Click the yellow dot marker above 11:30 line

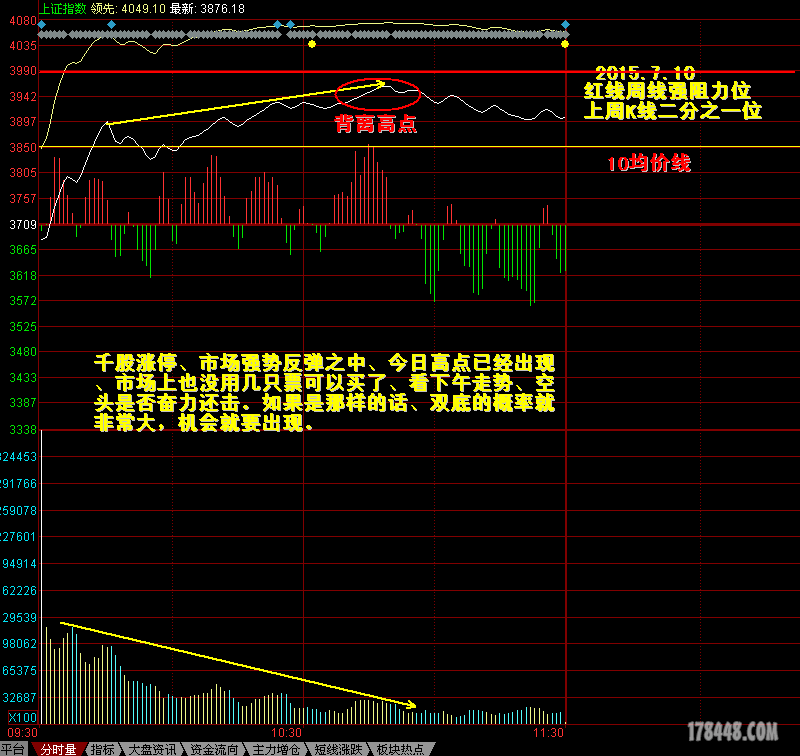(x=565, y=44)
